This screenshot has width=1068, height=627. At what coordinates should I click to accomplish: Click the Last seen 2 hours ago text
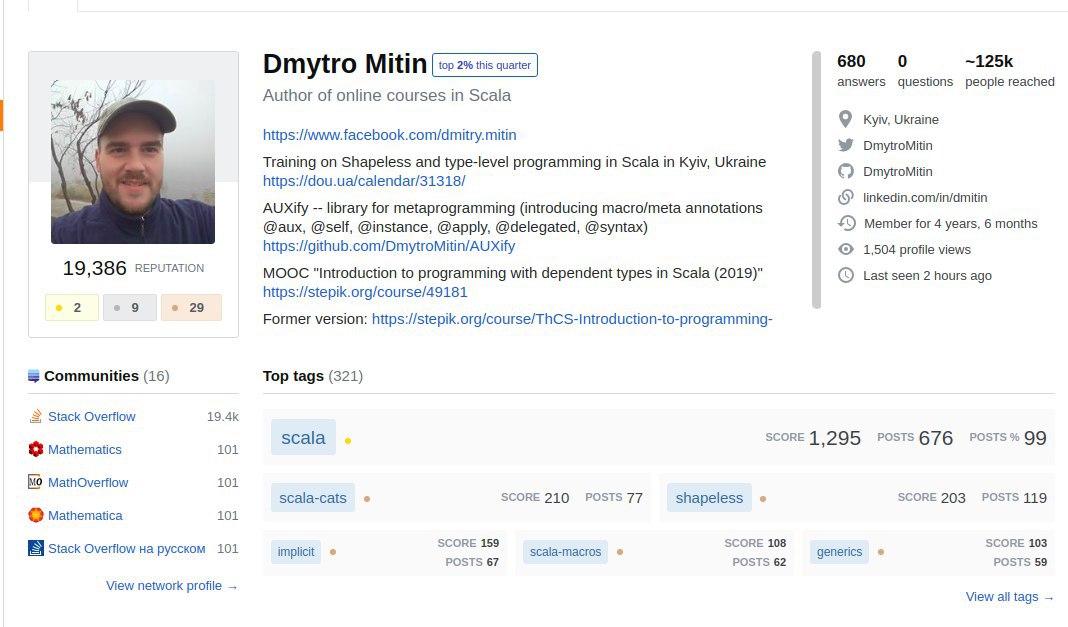click(927, 275)
